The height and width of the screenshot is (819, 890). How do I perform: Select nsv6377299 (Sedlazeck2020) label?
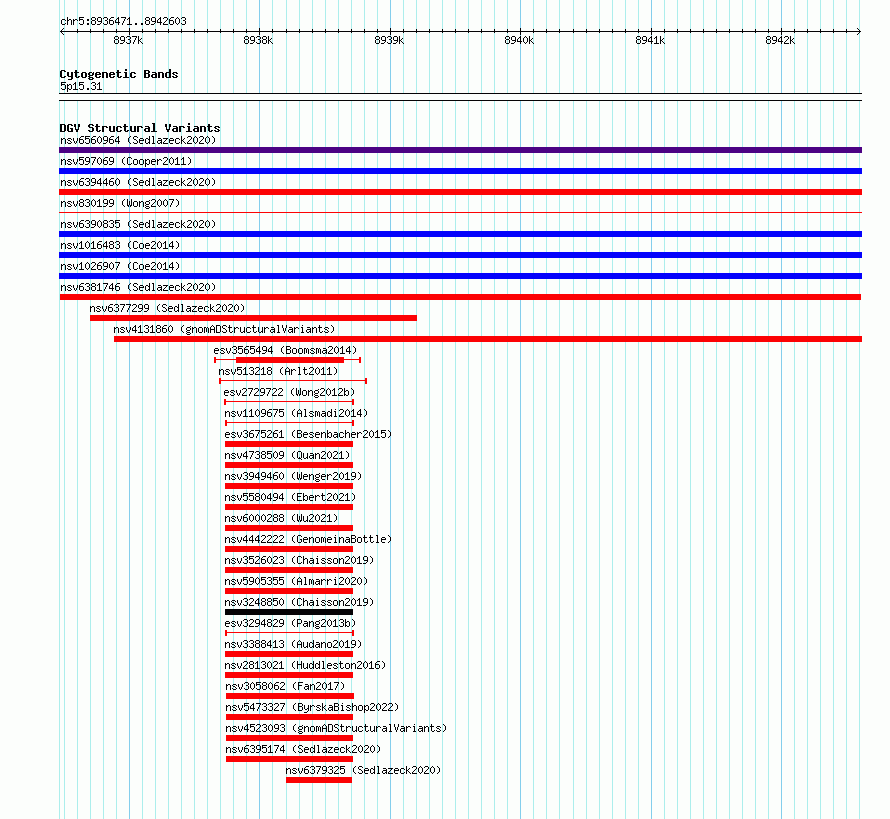(167, 308)
